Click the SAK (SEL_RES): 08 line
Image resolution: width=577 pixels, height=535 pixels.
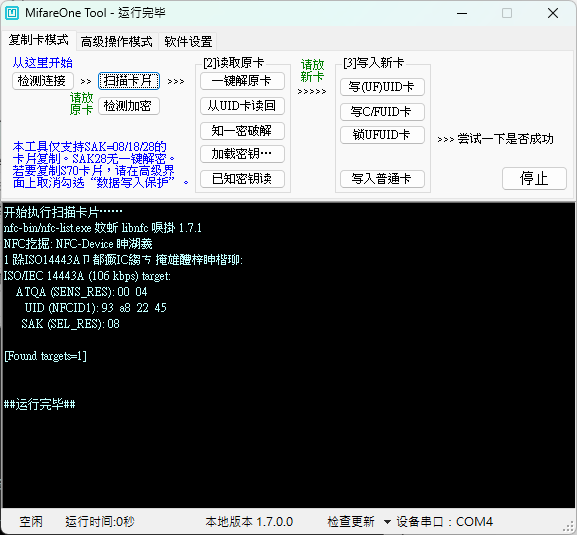point(70,324)
